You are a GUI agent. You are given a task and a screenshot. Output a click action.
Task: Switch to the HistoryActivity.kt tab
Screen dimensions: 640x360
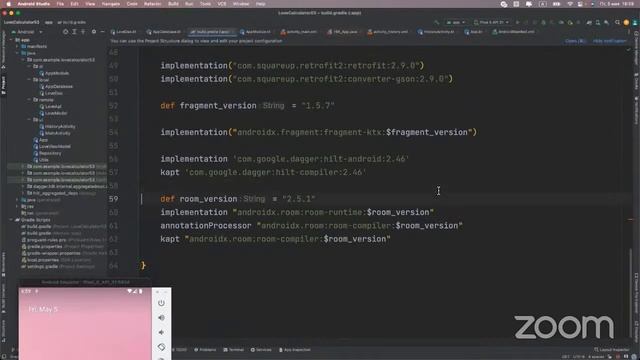(436, 32)
